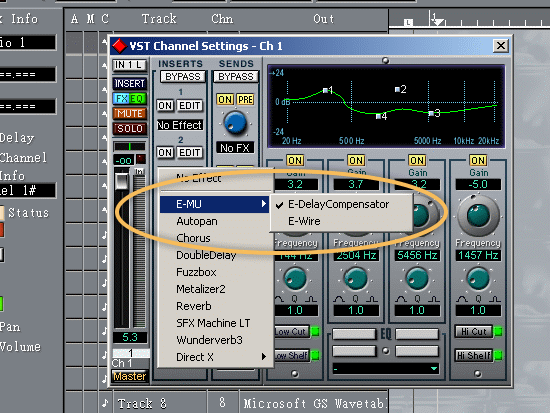Turn ON insert effect slot 2
Viewport: 550px width, 413px height.
point(165,152)
